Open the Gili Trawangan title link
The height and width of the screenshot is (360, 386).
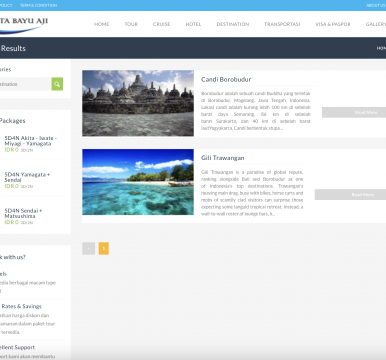pyautogui.click(x=223, y=158)
